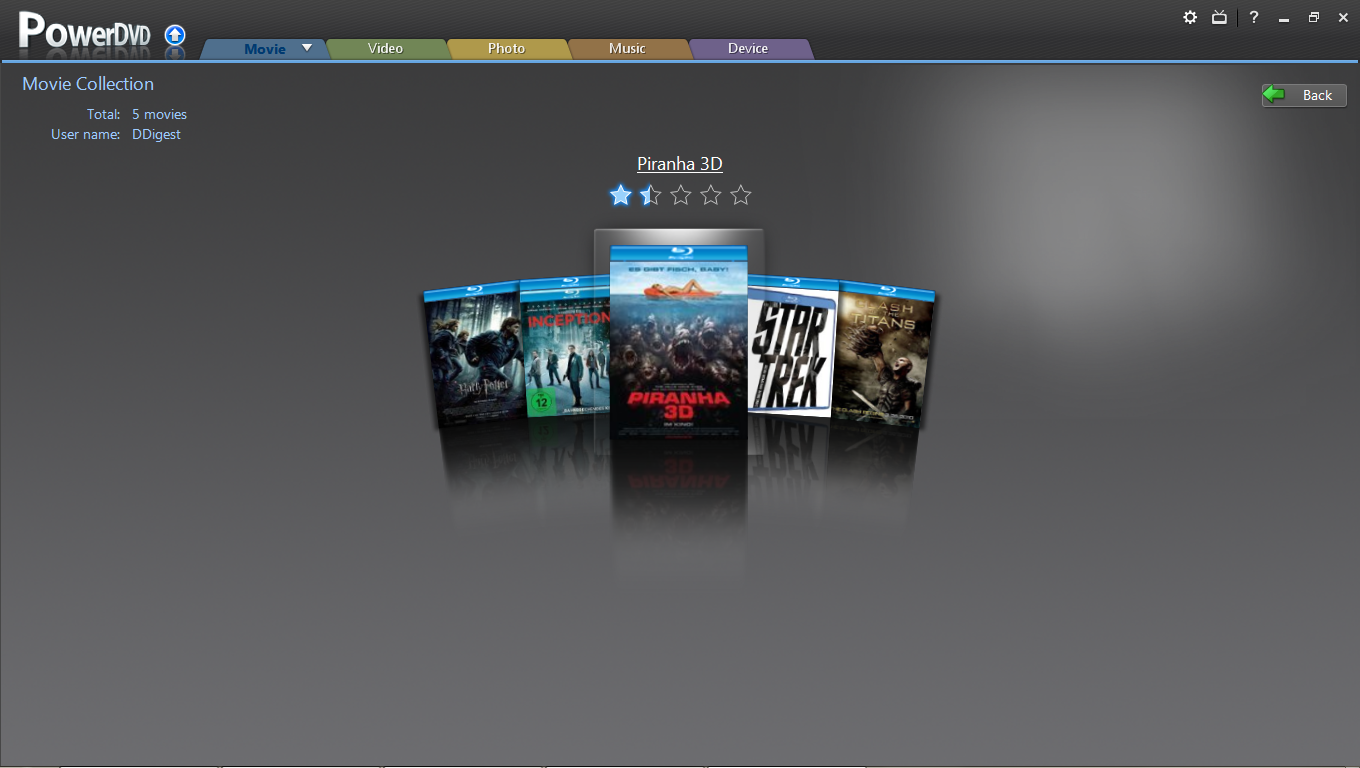Click the blue PowerDVD upgrade arrow icon
1360x768 pixels.
click(175, 35)
